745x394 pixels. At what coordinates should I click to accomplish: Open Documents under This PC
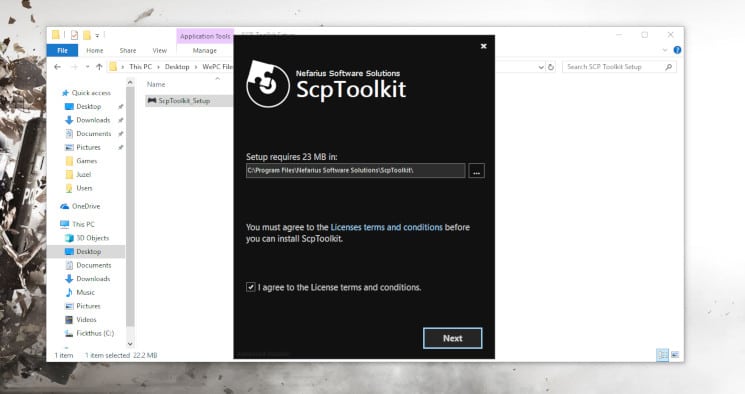coord(94,265)
